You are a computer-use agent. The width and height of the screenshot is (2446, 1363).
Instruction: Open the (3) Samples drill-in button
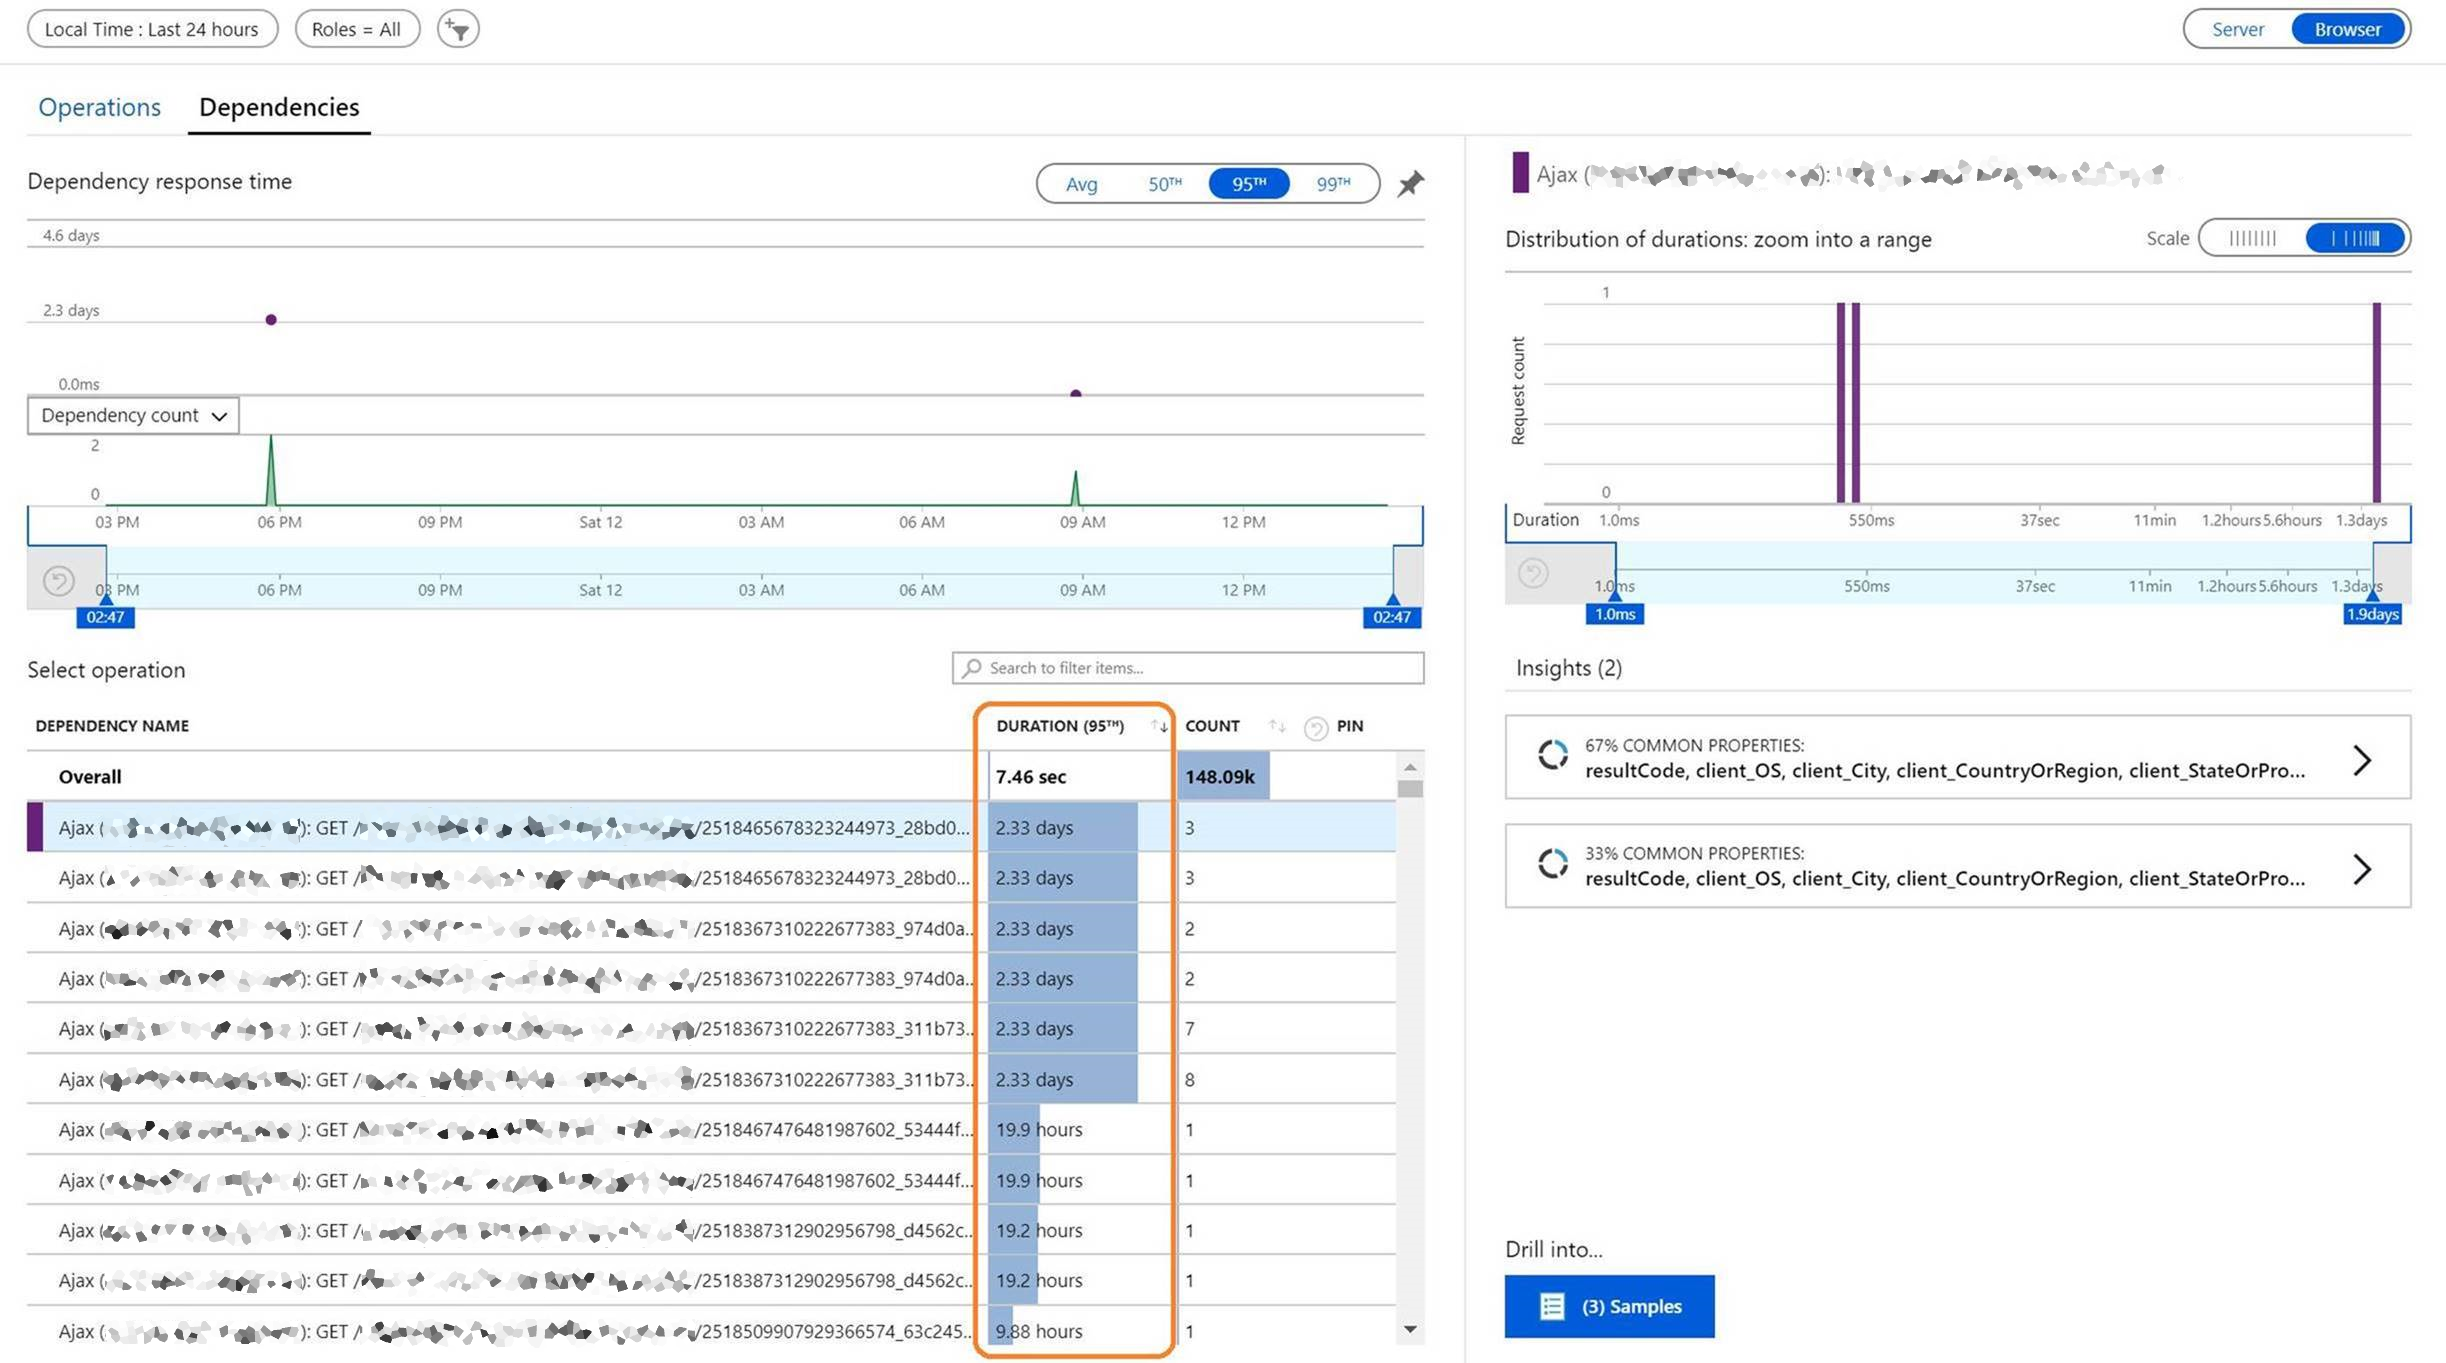coord(1609,1306)
